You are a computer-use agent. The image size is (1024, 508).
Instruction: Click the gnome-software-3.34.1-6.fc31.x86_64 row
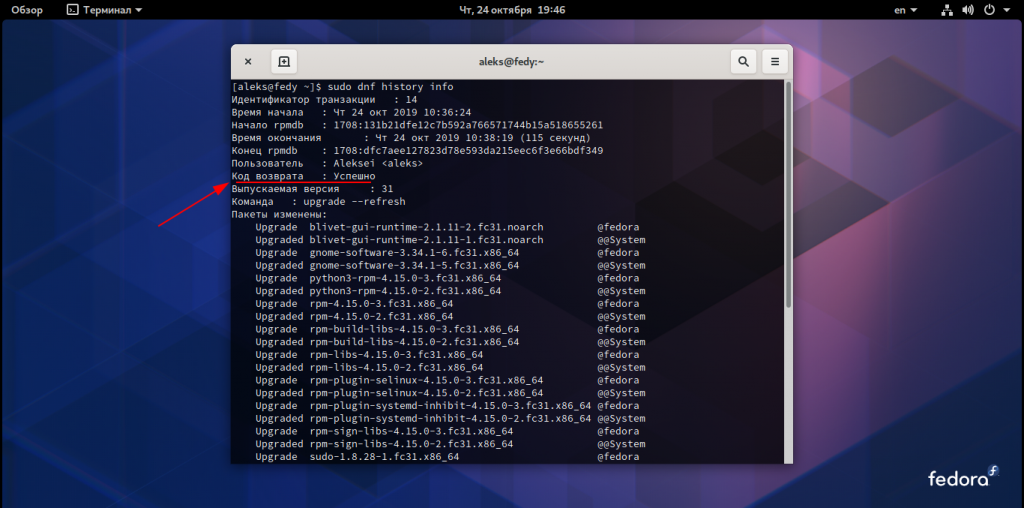[447, 253]
